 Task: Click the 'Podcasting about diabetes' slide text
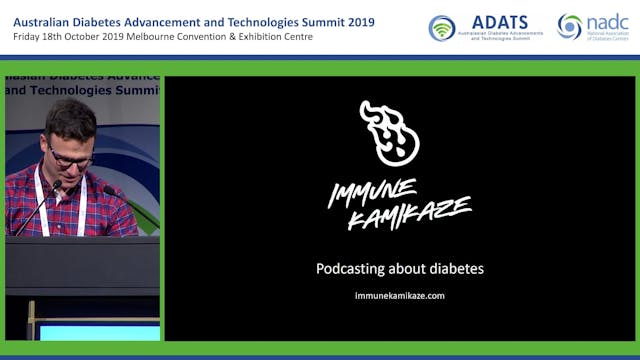click(x=400, y=269)
